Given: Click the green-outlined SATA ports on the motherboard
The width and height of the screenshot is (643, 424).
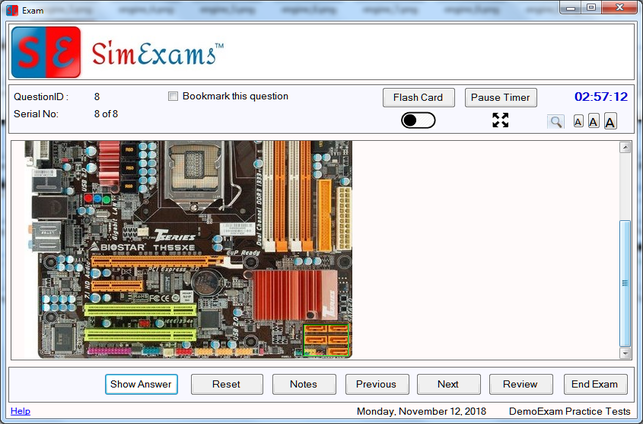Looking at the screenshot, I should pyautogui.click(x=326, y=340).
